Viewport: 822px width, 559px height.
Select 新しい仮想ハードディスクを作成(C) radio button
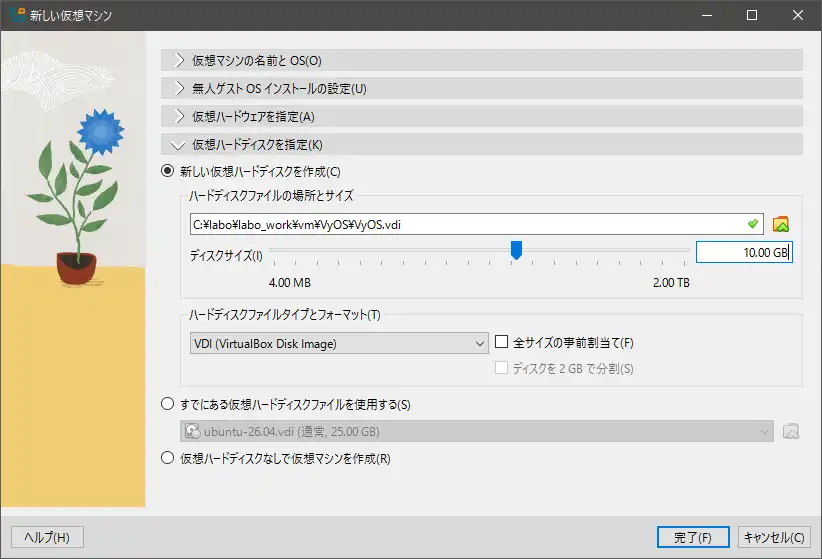click(167, 171)
